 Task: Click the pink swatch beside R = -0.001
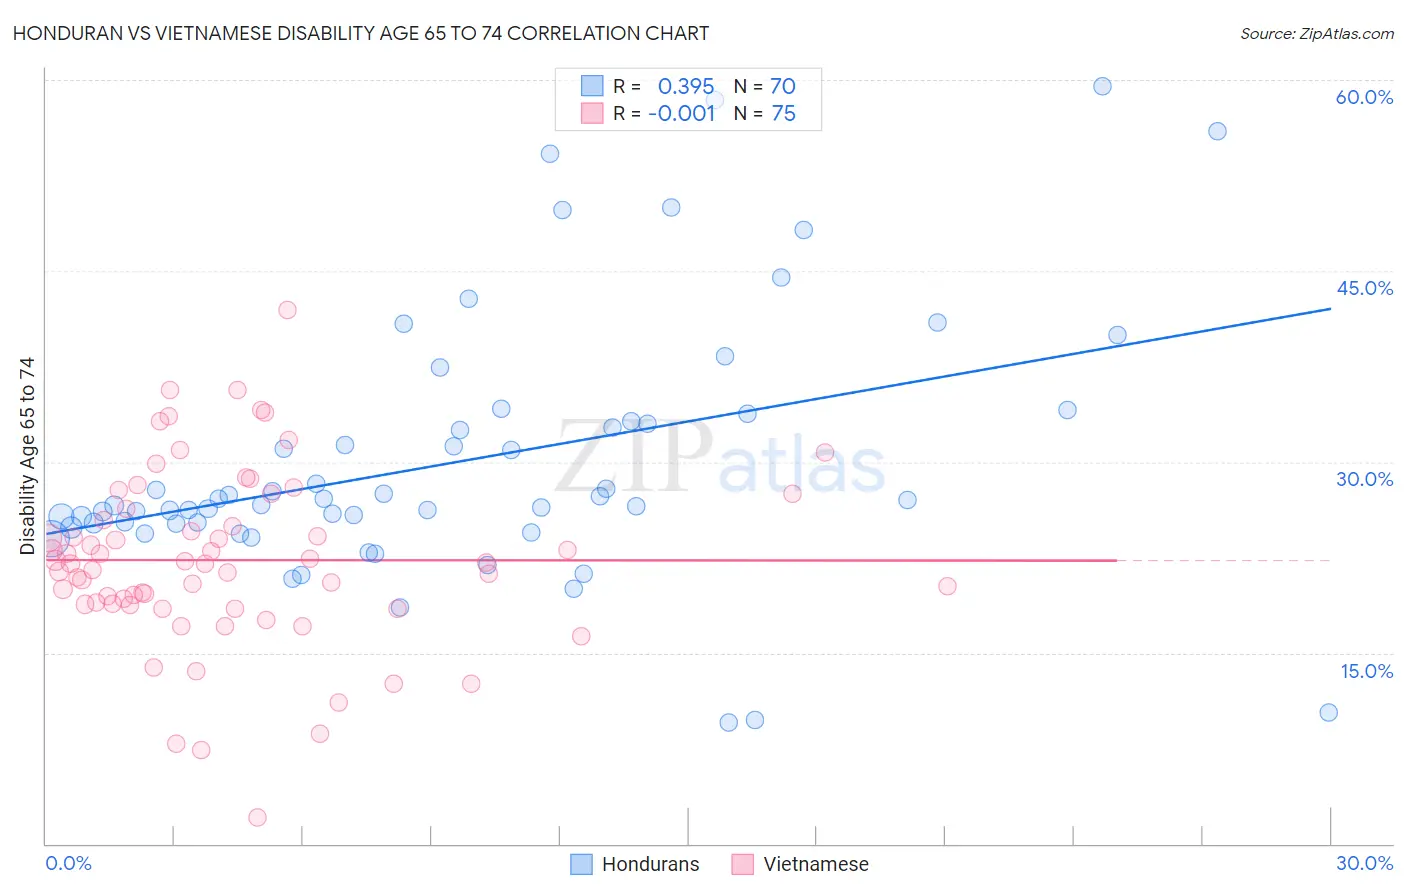pos(592,113)
